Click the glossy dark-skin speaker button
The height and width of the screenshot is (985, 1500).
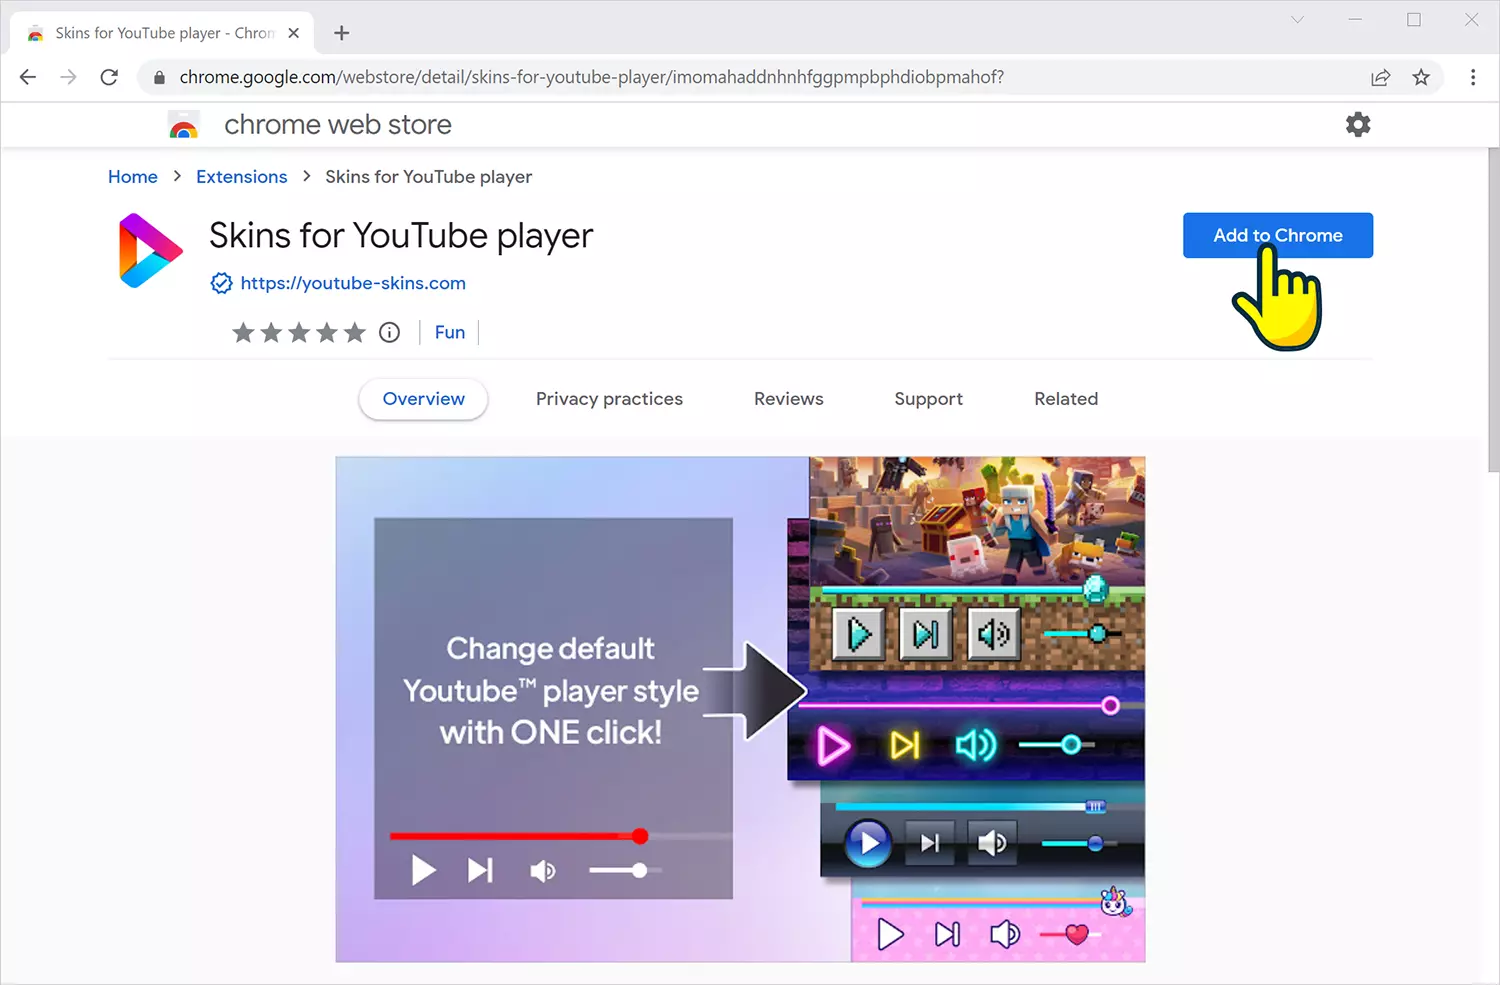pyautogui.click(x=992, y=843)
